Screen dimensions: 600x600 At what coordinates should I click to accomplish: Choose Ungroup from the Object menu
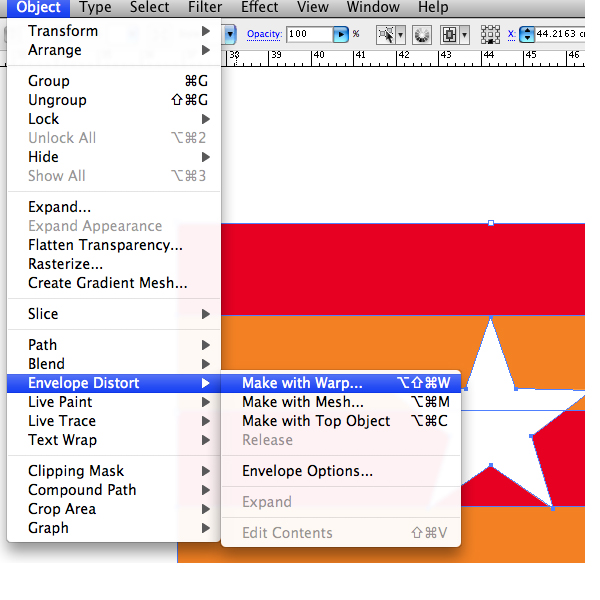point(114,100)
